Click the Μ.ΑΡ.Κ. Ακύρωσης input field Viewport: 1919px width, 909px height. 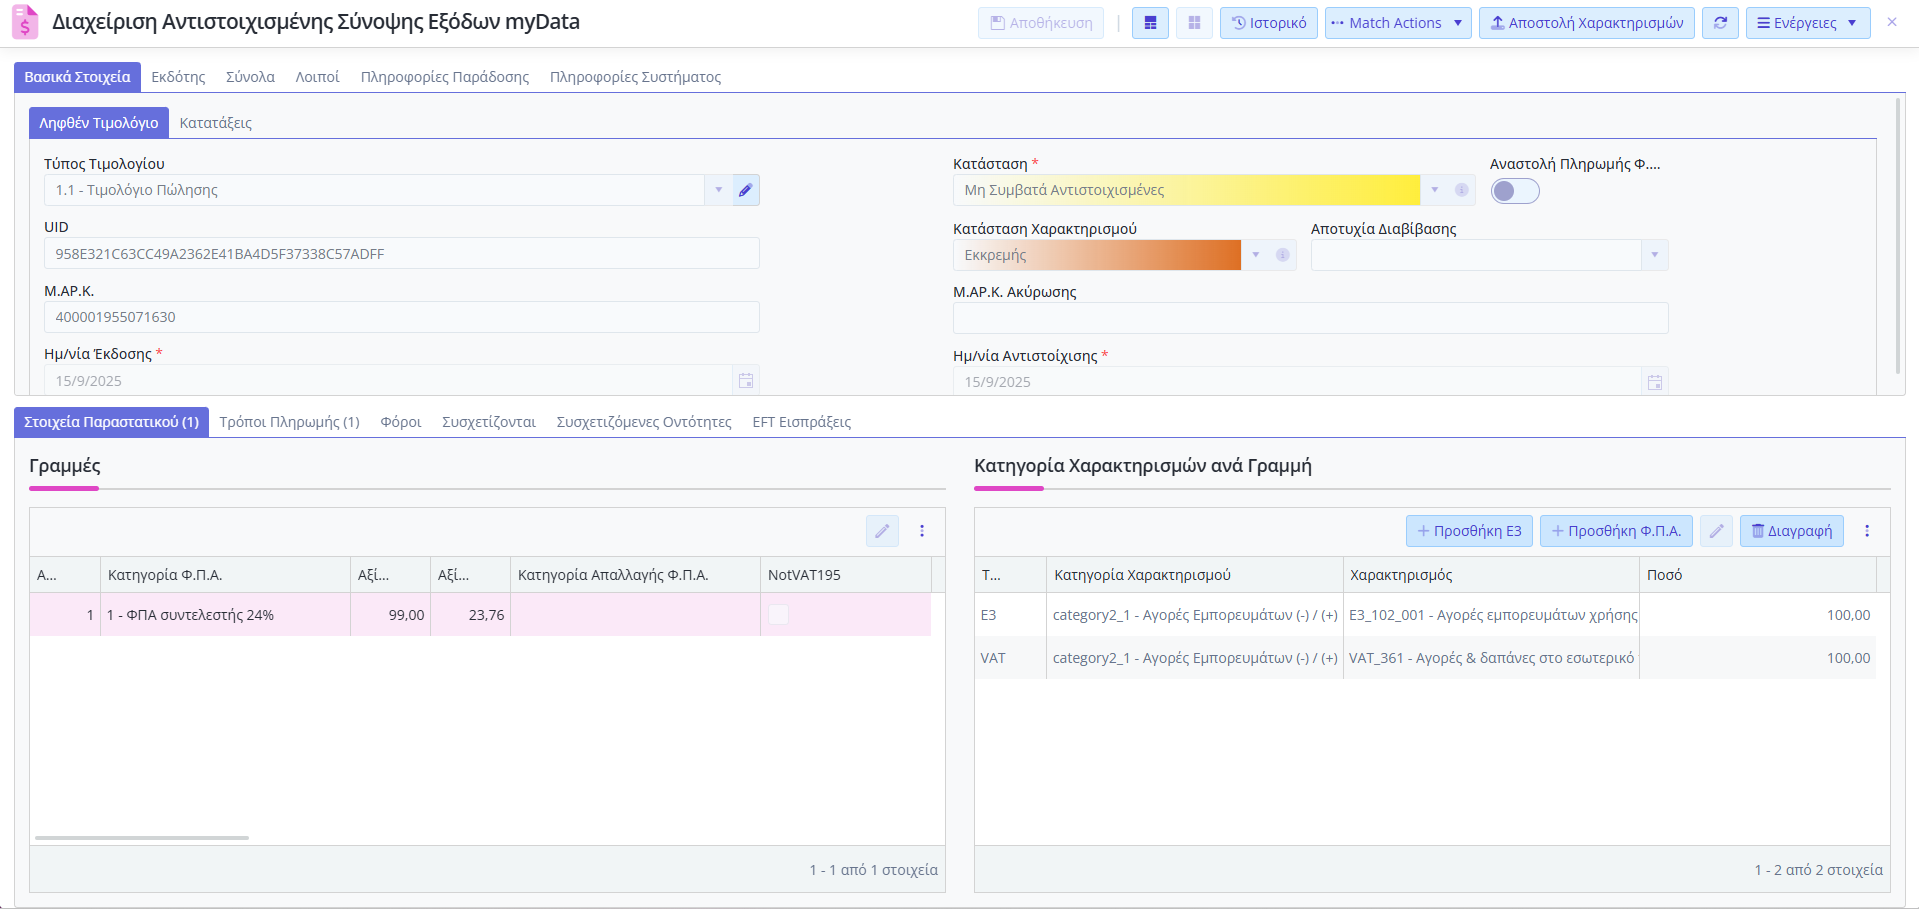1310,318
